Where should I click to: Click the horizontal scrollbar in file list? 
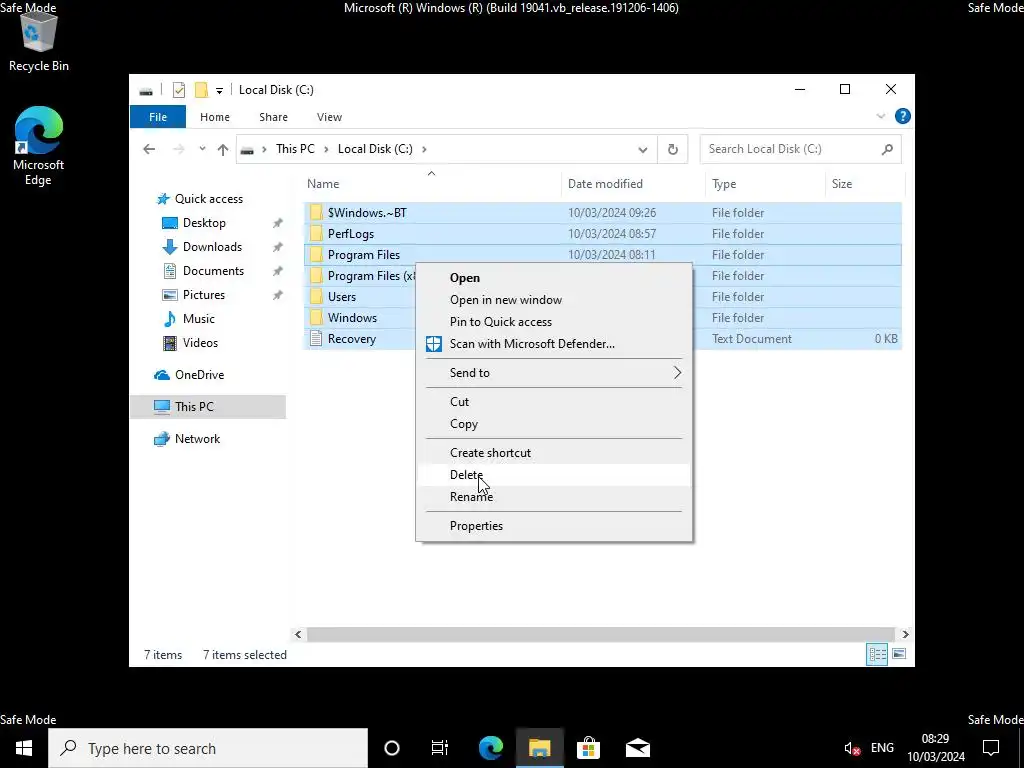click(600, 634)
